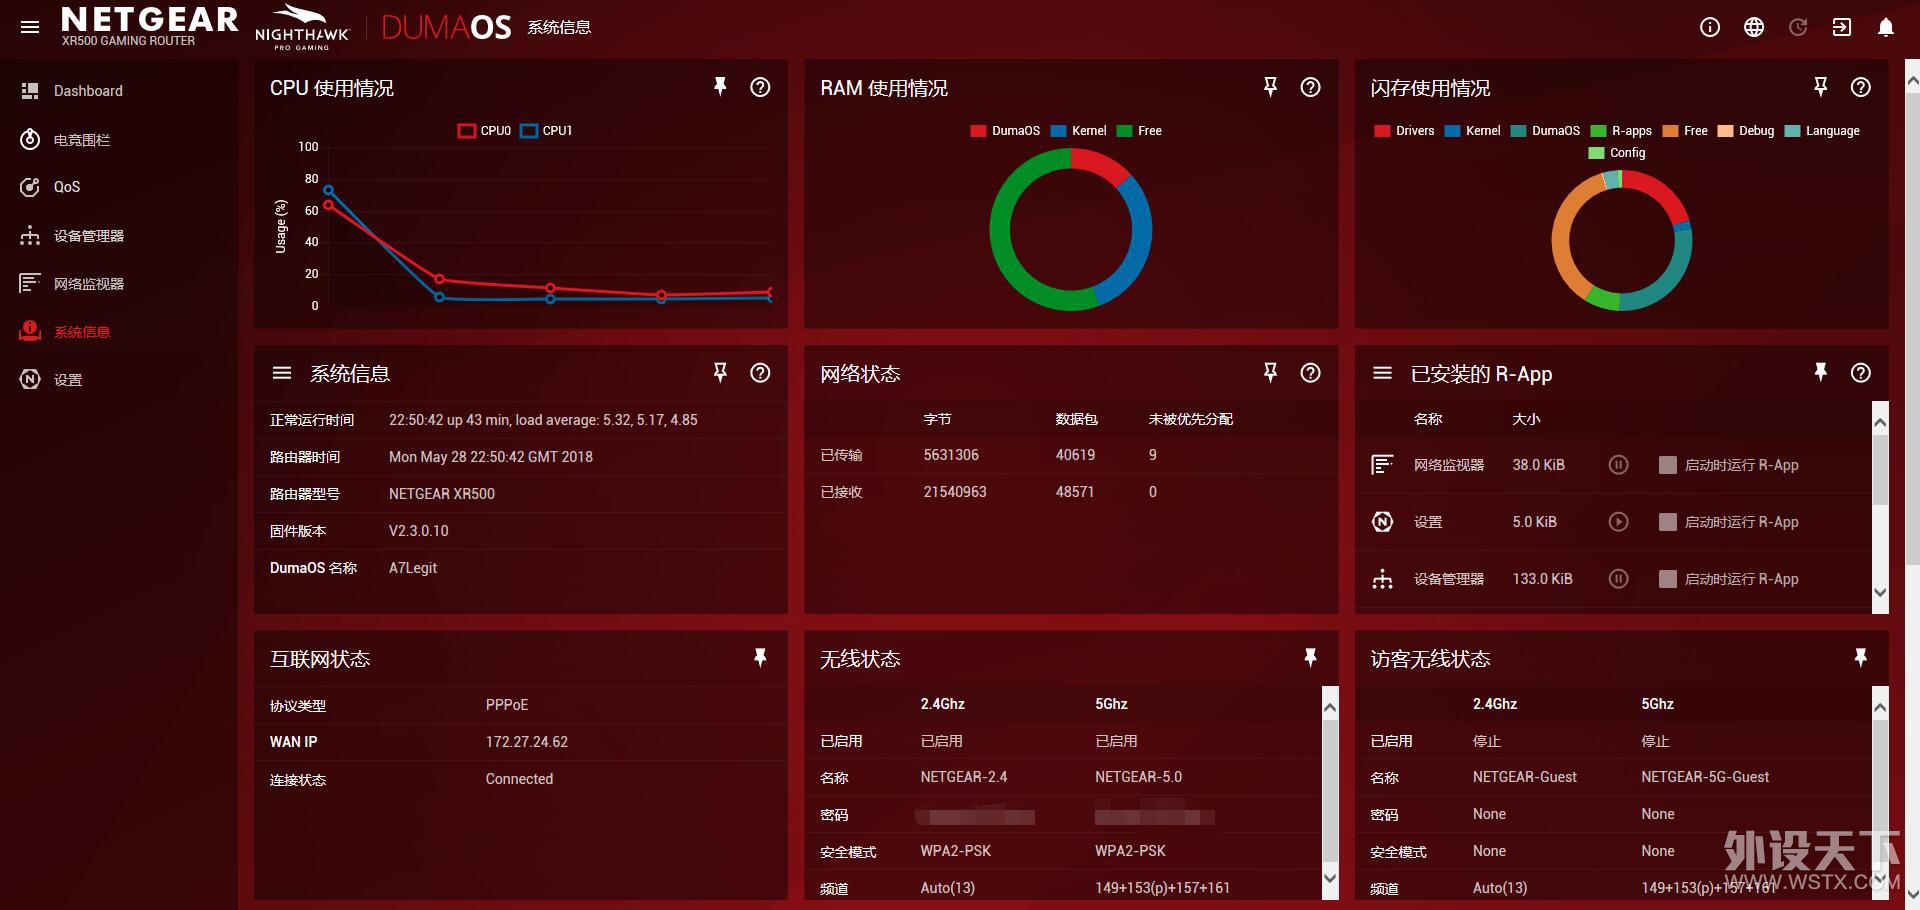
Task: Start the 设置 R-App
Action: [x=1618, y=522]
